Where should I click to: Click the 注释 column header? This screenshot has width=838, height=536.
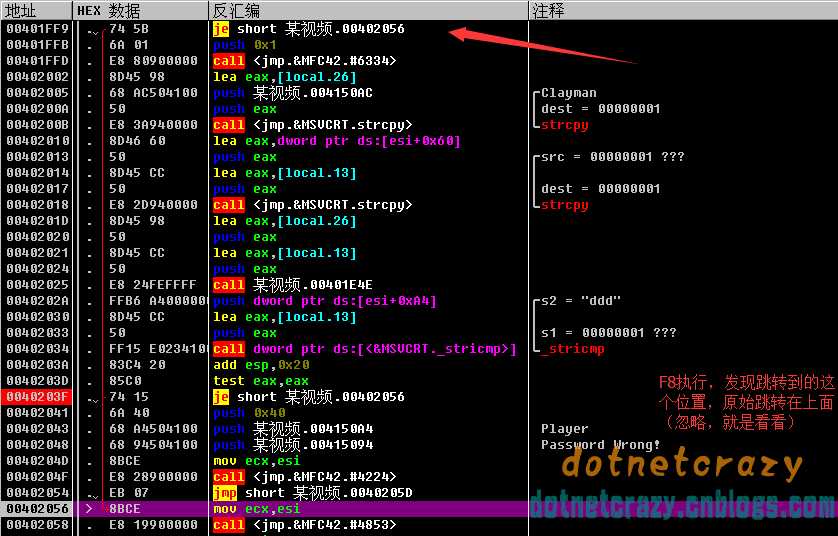(683, 10)
